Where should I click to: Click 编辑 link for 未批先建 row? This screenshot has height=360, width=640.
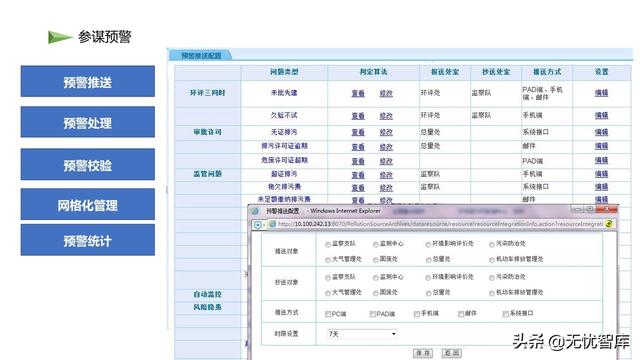click(601, 93)
